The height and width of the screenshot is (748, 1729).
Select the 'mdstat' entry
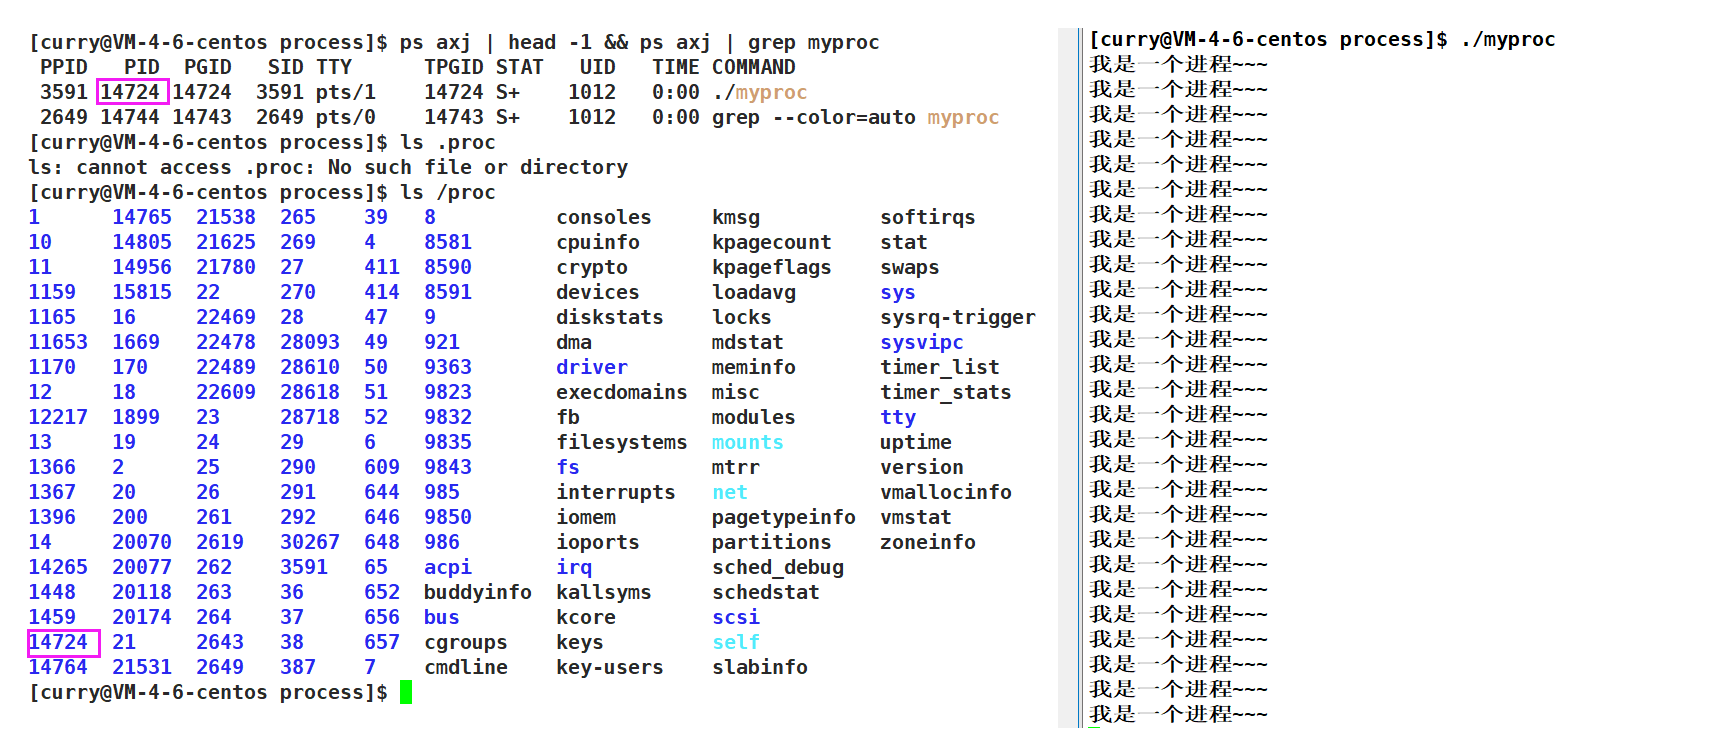tap(747, 343)
